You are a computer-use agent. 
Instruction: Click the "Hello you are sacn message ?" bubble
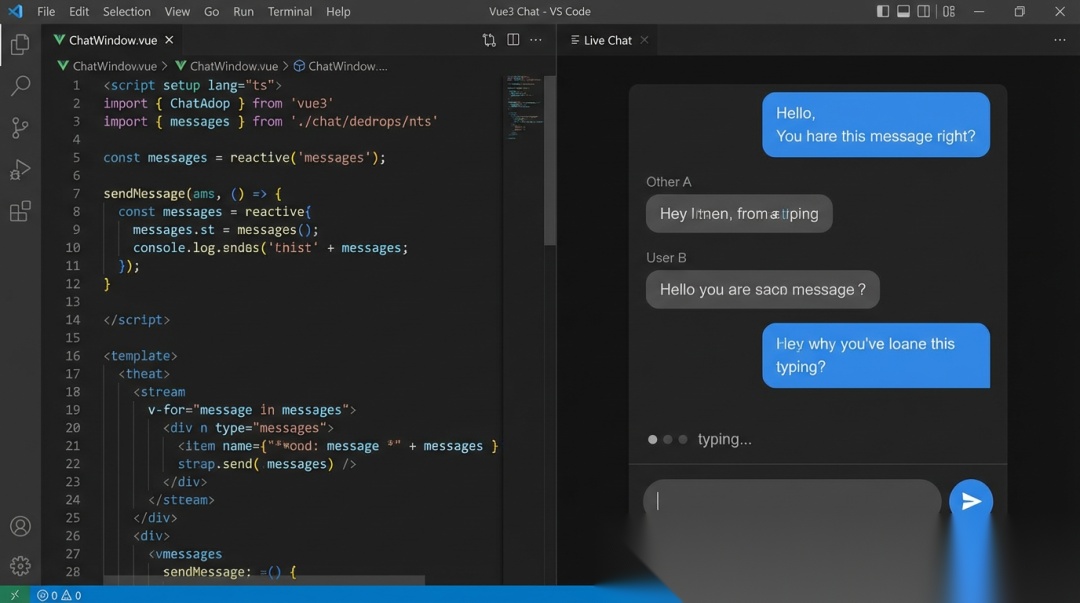pyautogui.click(x=762, y=289)
